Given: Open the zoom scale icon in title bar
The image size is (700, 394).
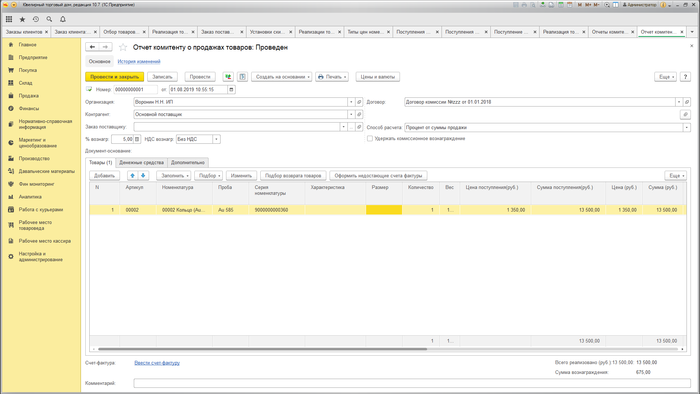Looking at the screenshot, I should tap(607, 5).
